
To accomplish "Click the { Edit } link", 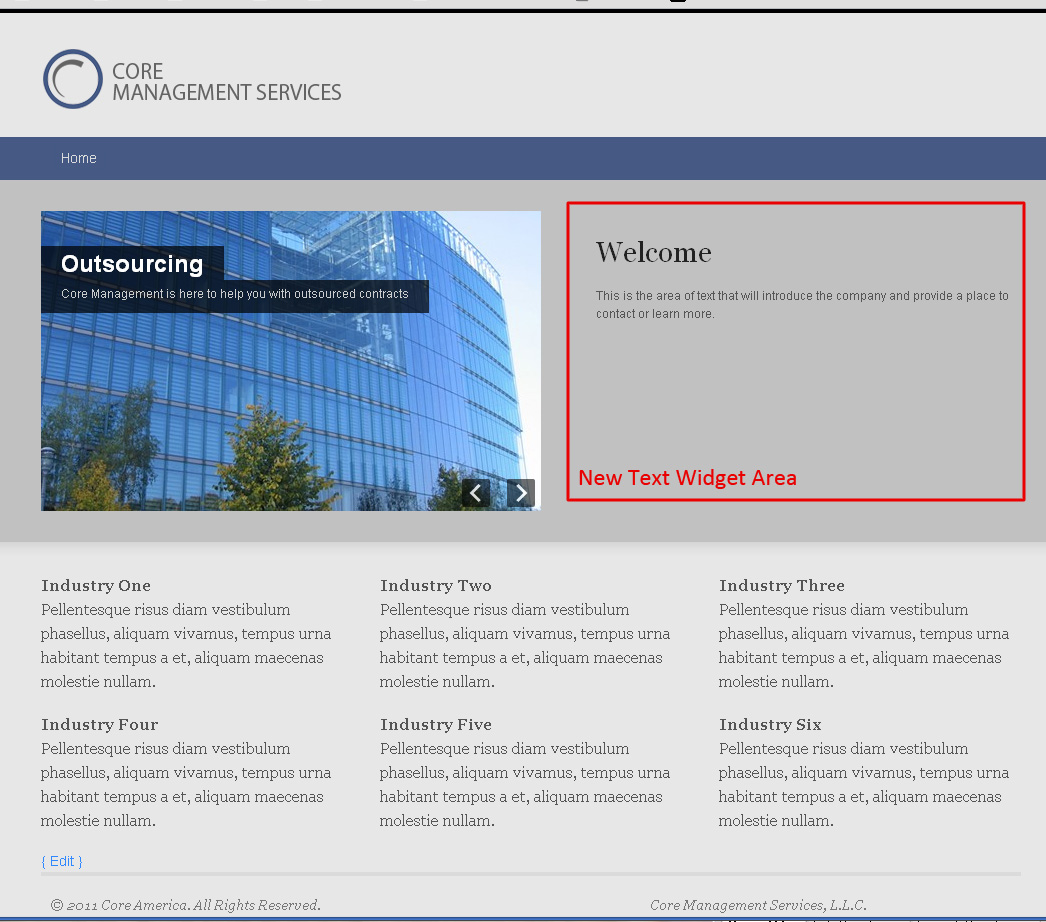I will pos(62,861).
